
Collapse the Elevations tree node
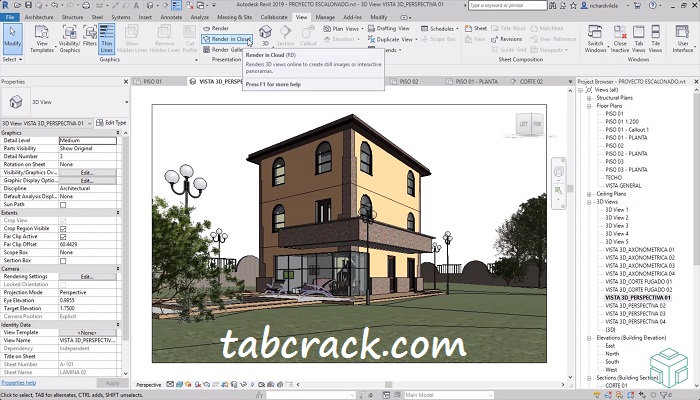[589, 338]
